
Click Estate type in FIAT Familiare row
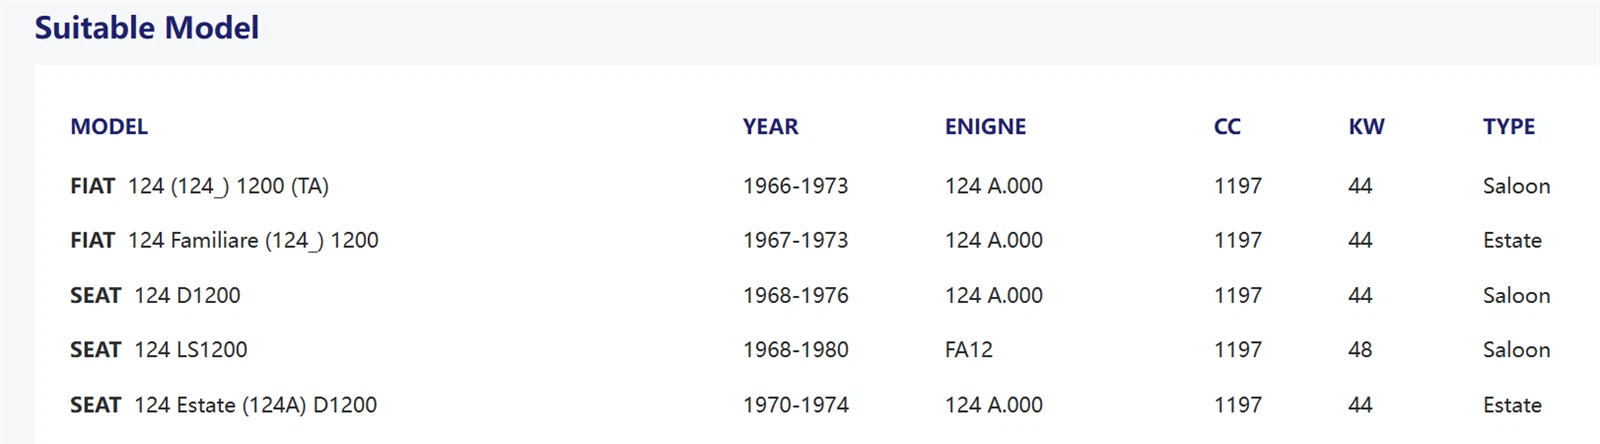[1512, 241]
